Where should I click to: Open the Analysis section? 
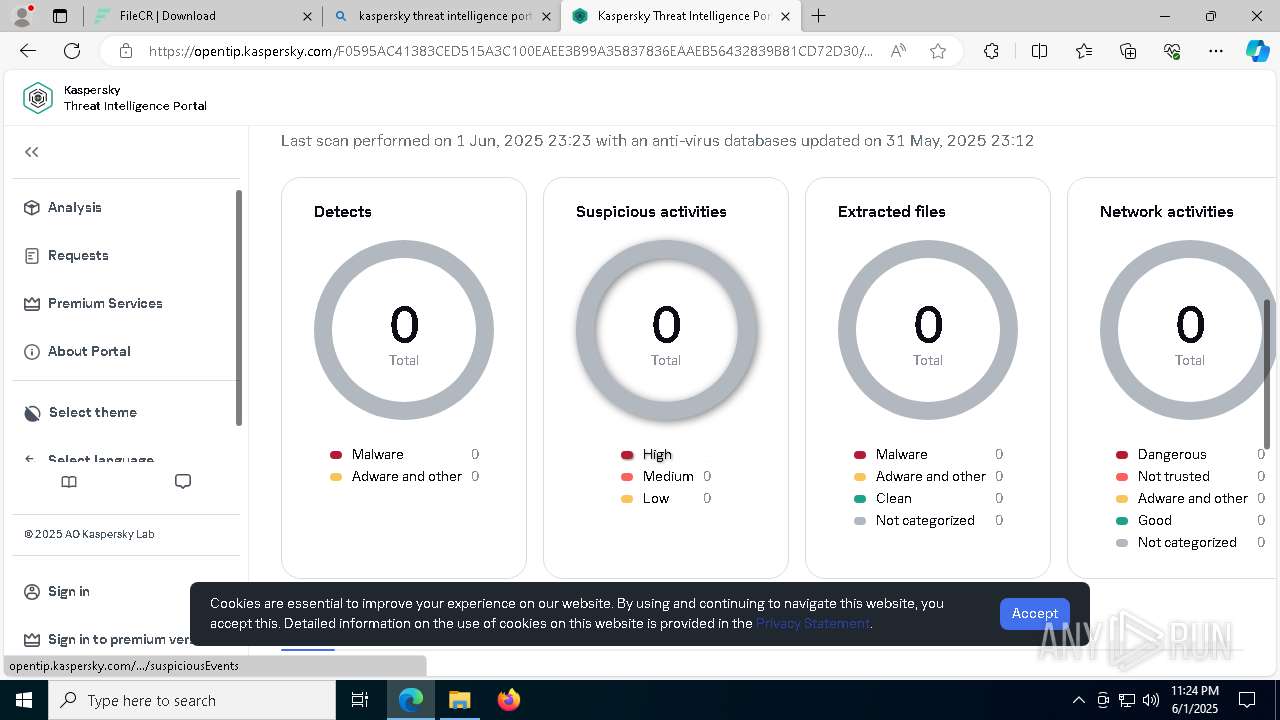(x=75, y=207)
